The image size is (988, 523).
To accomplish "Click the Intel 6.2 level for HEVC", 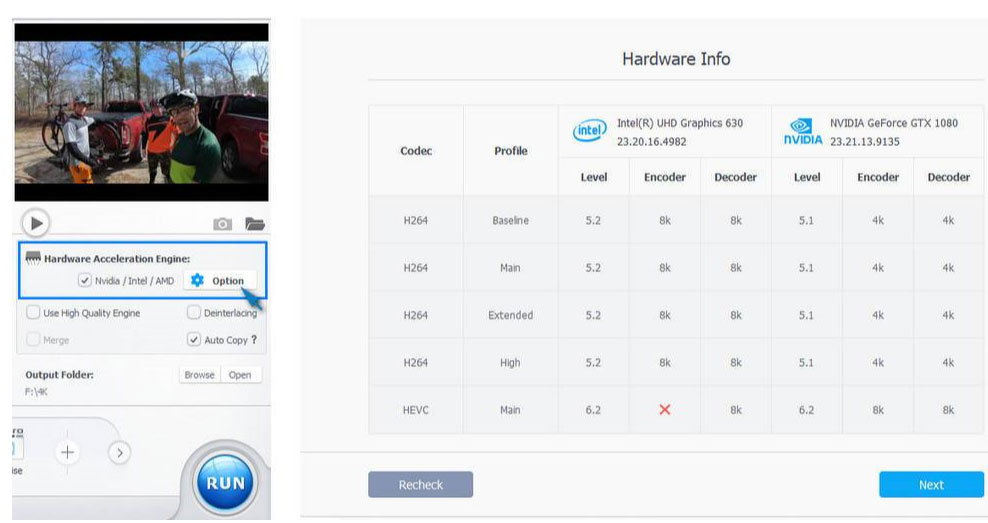I will point(593,410).
